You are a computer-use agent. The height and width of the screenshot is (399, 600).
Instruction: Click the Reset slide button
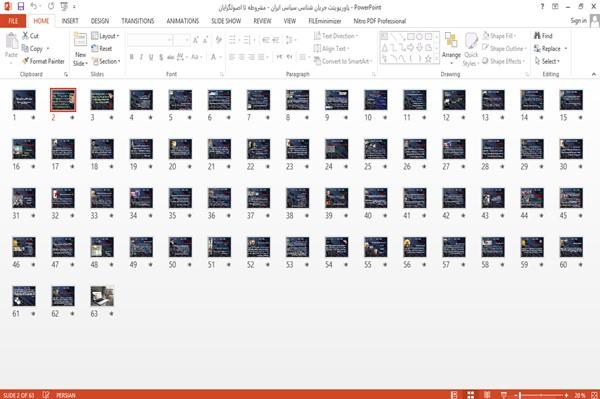102,49
